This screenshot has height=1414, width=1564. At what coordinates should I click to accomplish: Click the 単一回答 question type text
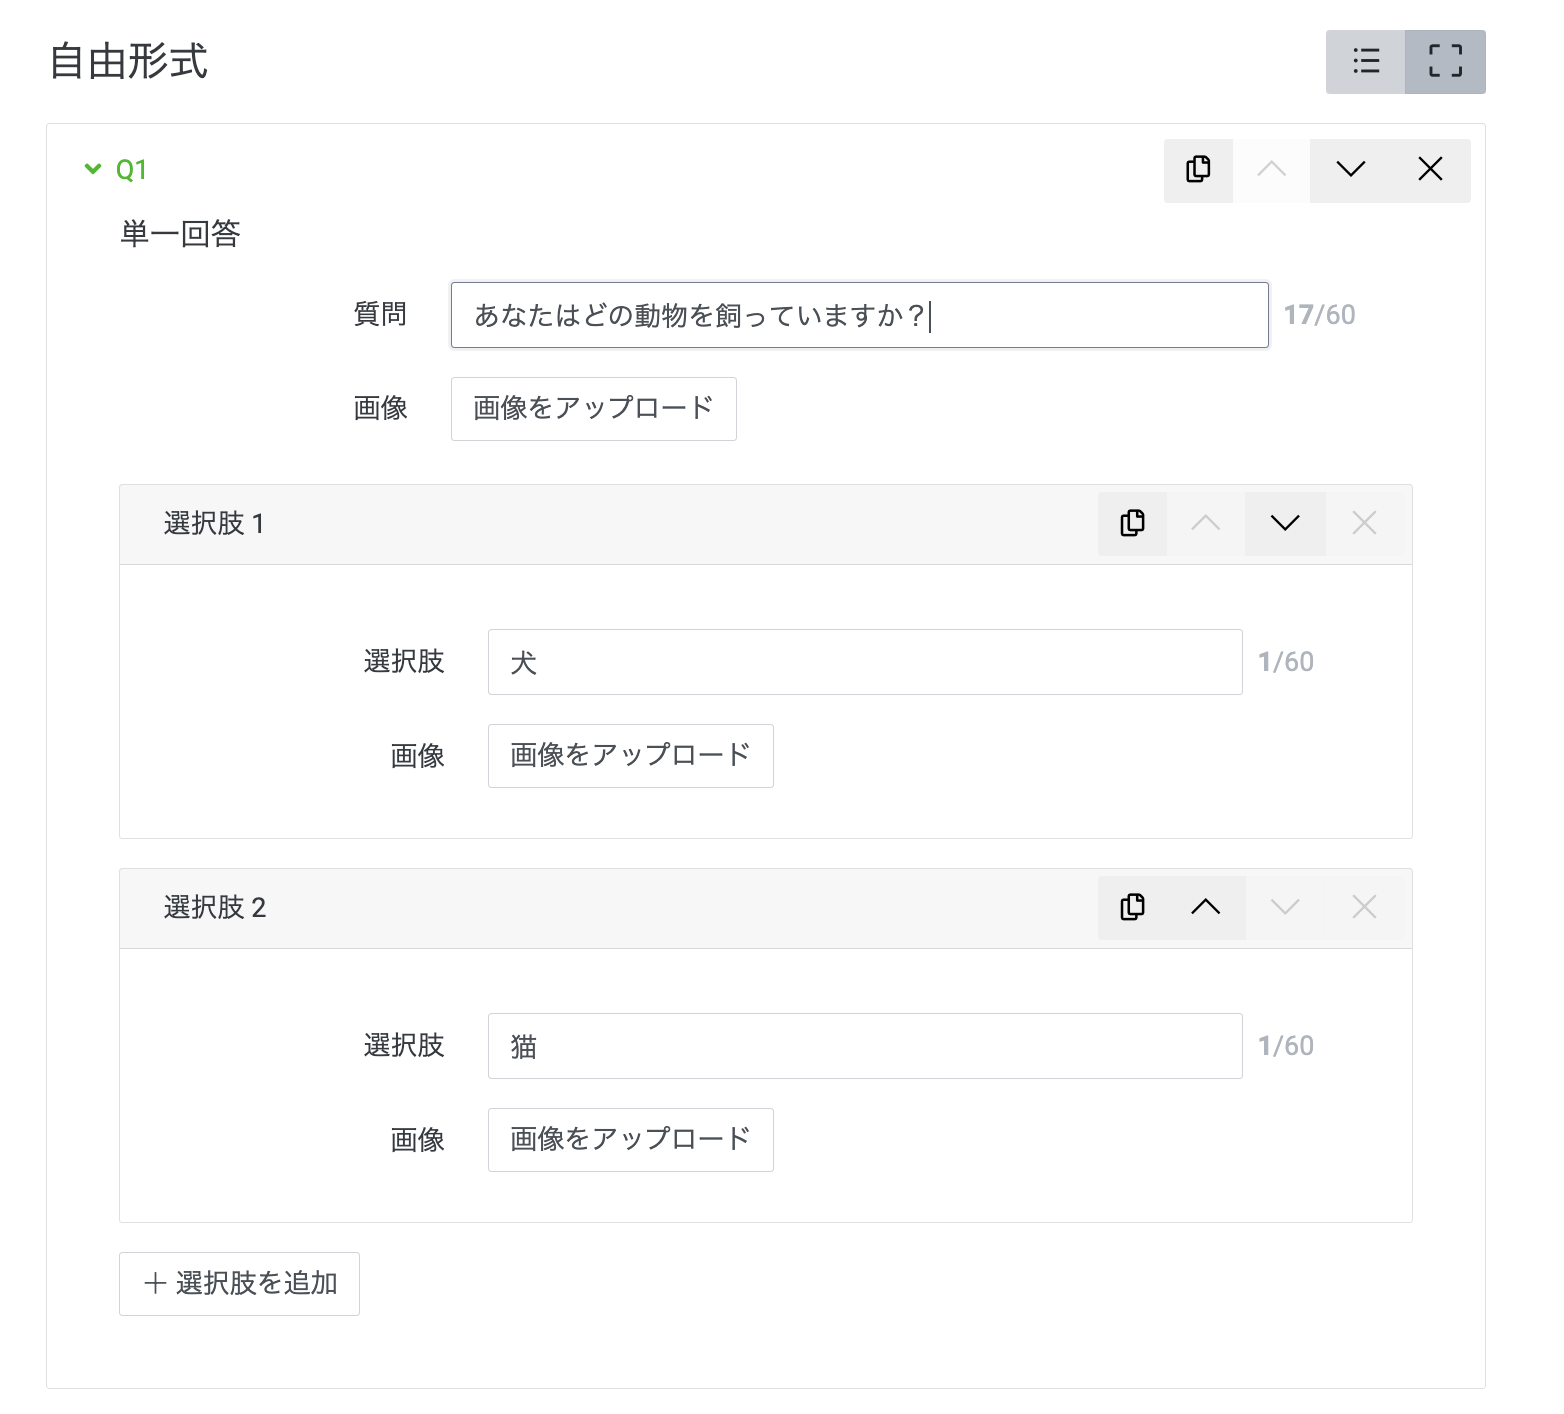(x=180, y=234)
